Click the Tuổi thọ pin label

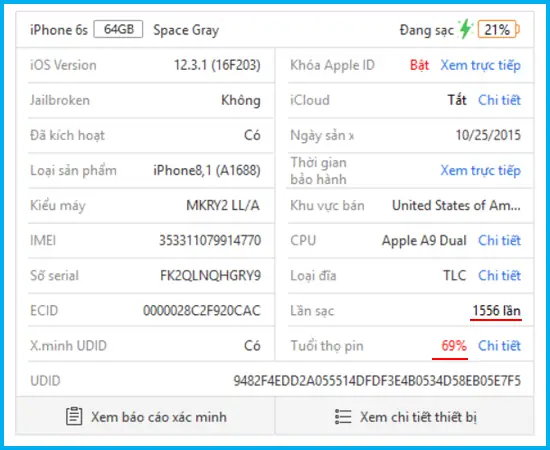[327, 346]
